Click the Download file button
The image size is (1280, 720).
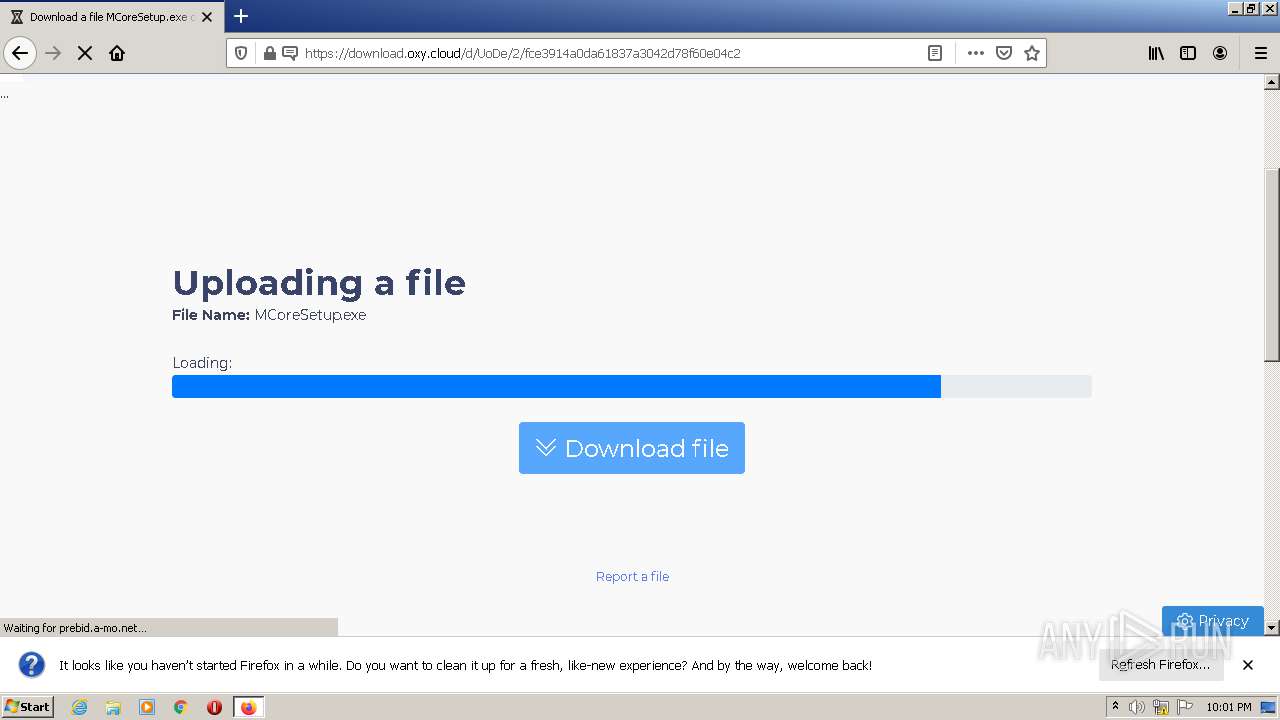click(632, 448)
